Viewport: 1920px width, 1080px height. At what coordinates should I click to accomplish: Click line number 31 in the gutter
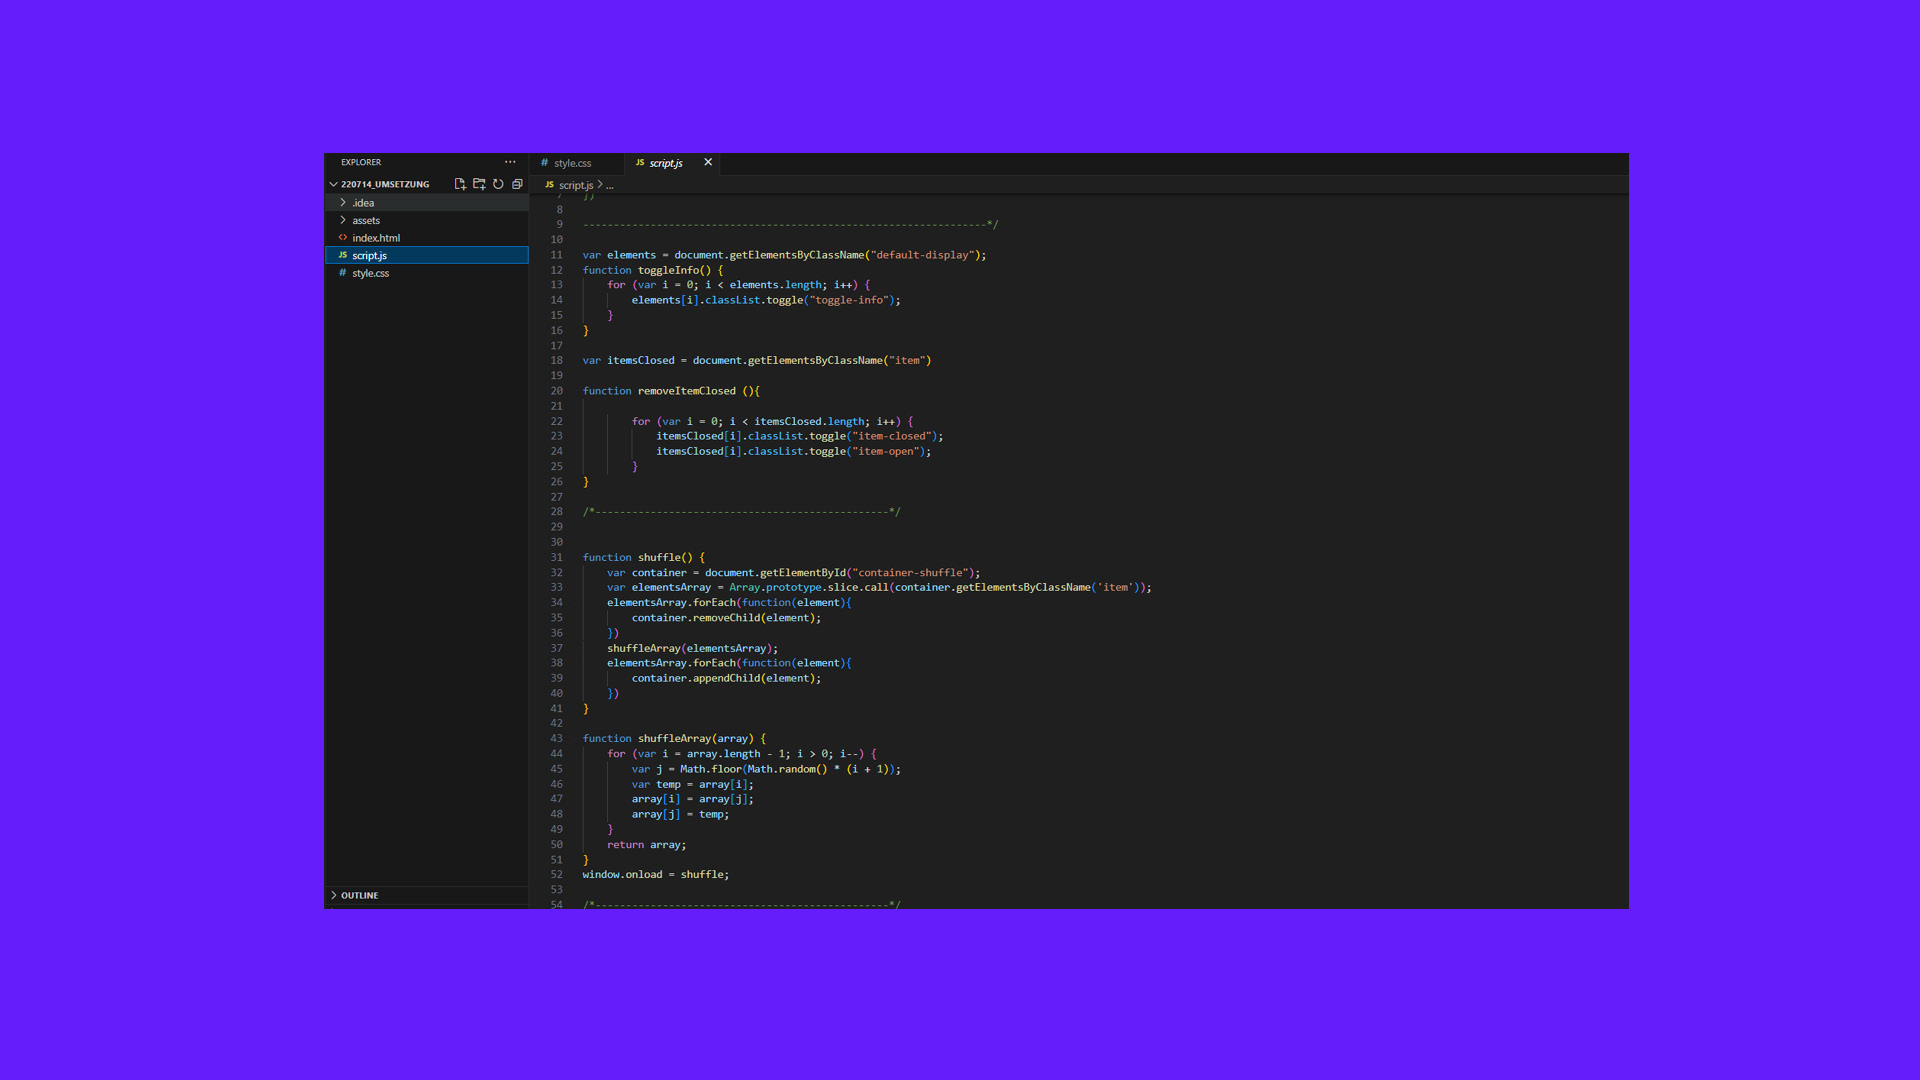(x=556, y=558)
